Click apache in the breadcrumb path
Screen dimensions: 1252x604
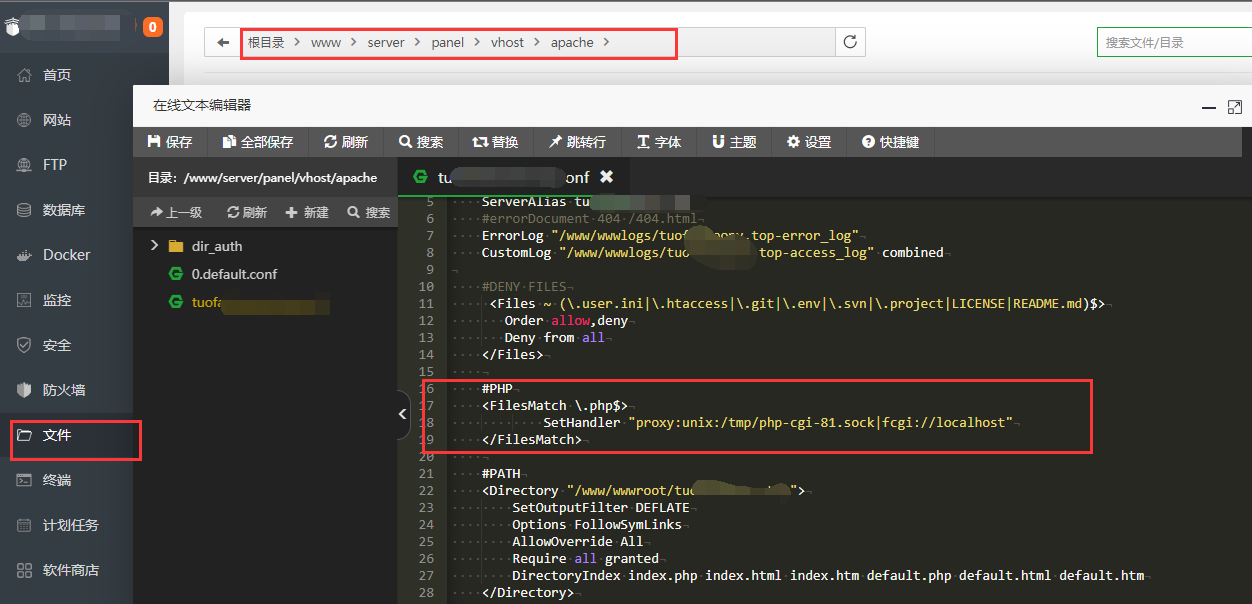572,43
